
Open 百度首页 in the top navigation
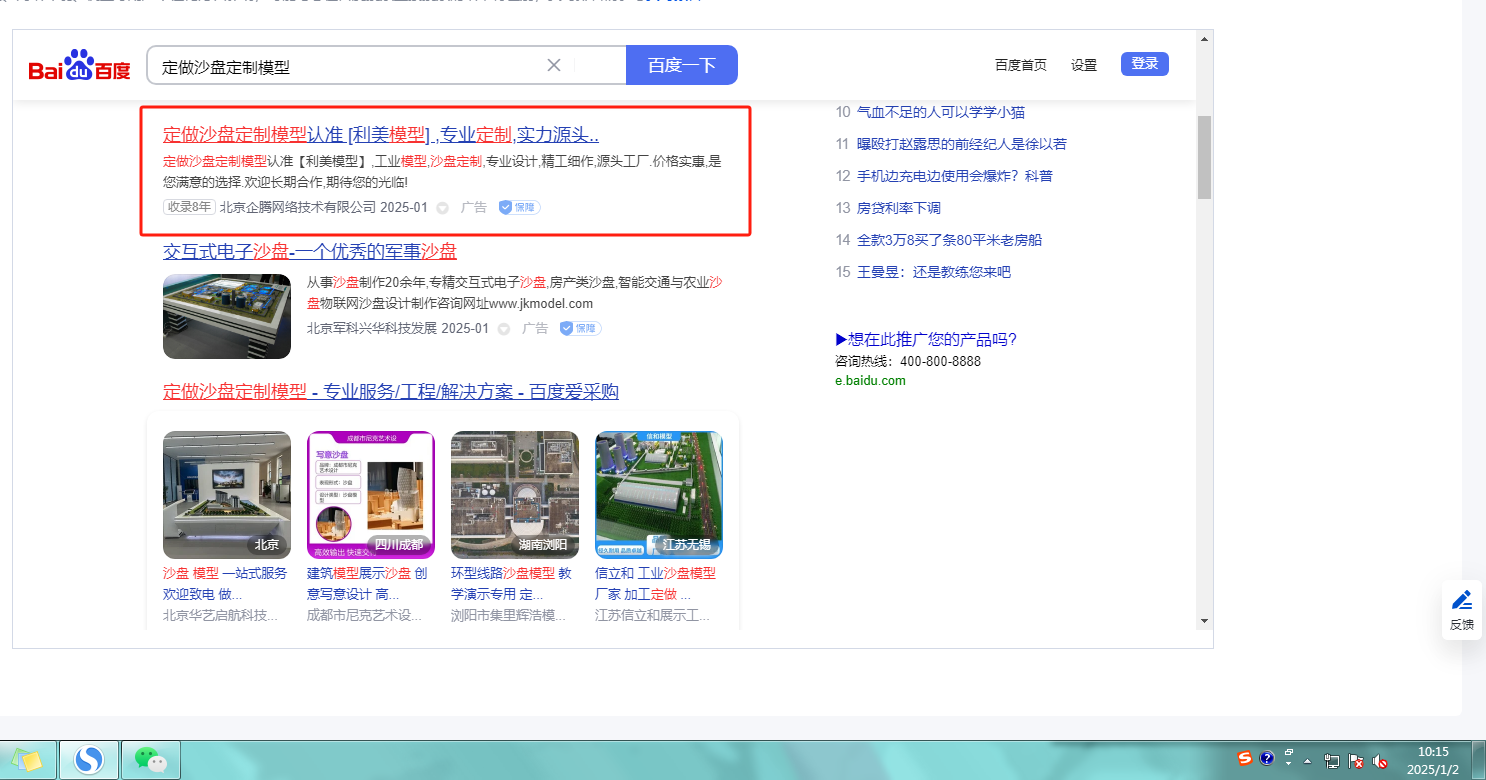(1020, 65)
